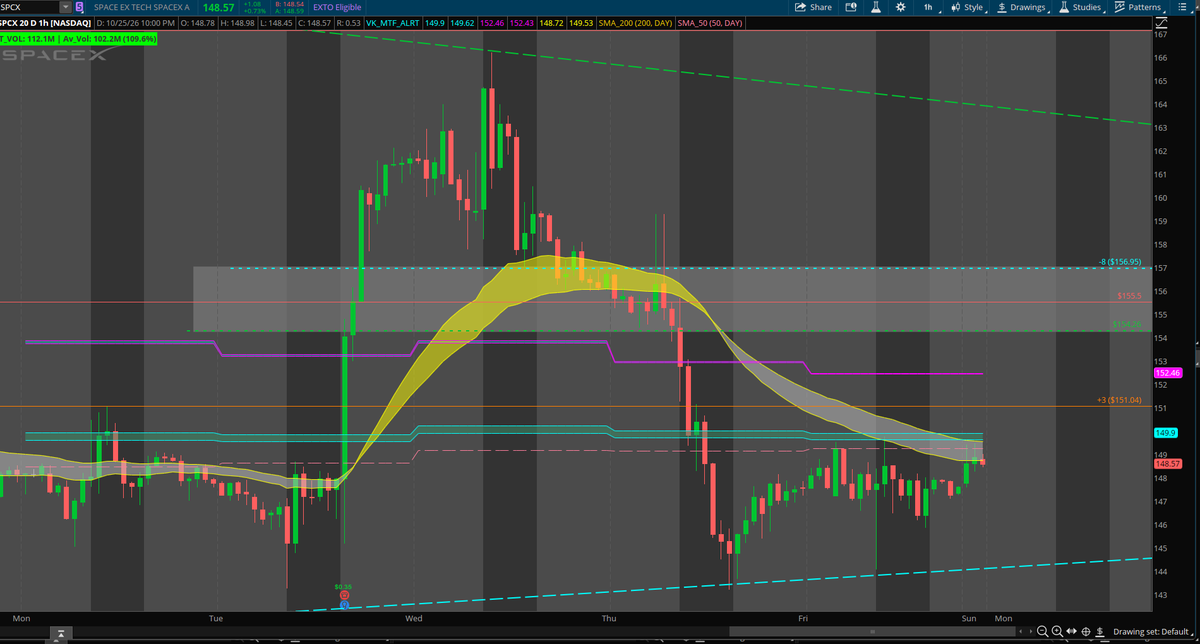Click the T_VOL Av_Vol green label
This screenshot has height=644, width=1200.
tap(79, 38)
